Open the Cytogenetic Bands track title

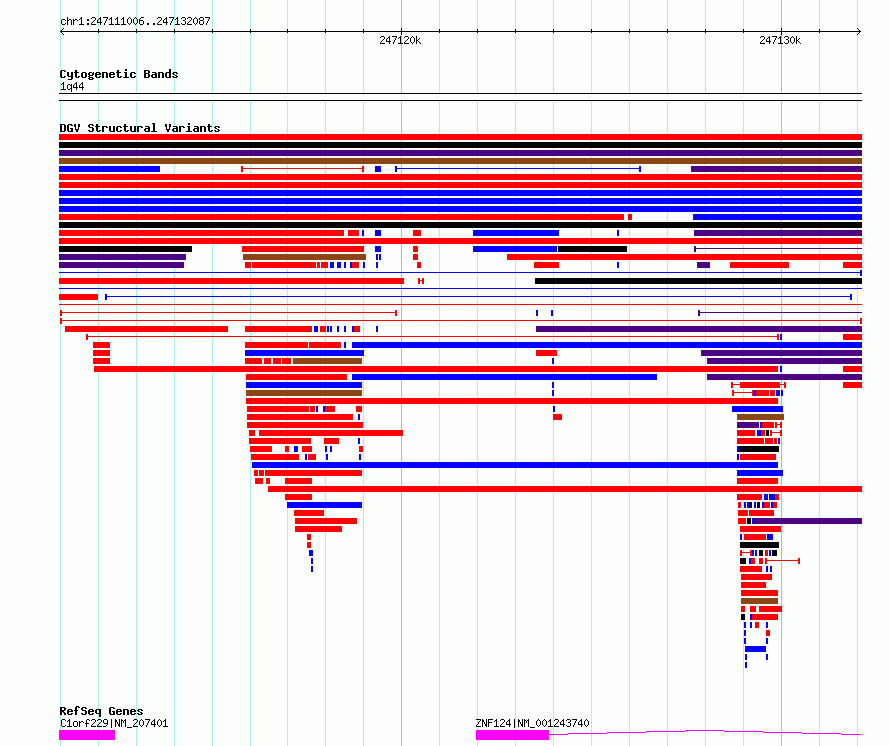(x=119, y=74)
